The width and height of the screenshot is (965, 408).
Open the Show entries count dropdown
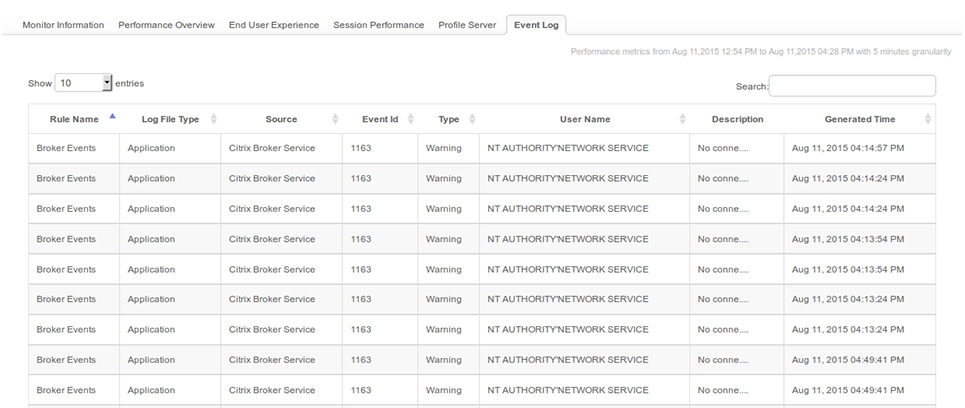point(84,84)
